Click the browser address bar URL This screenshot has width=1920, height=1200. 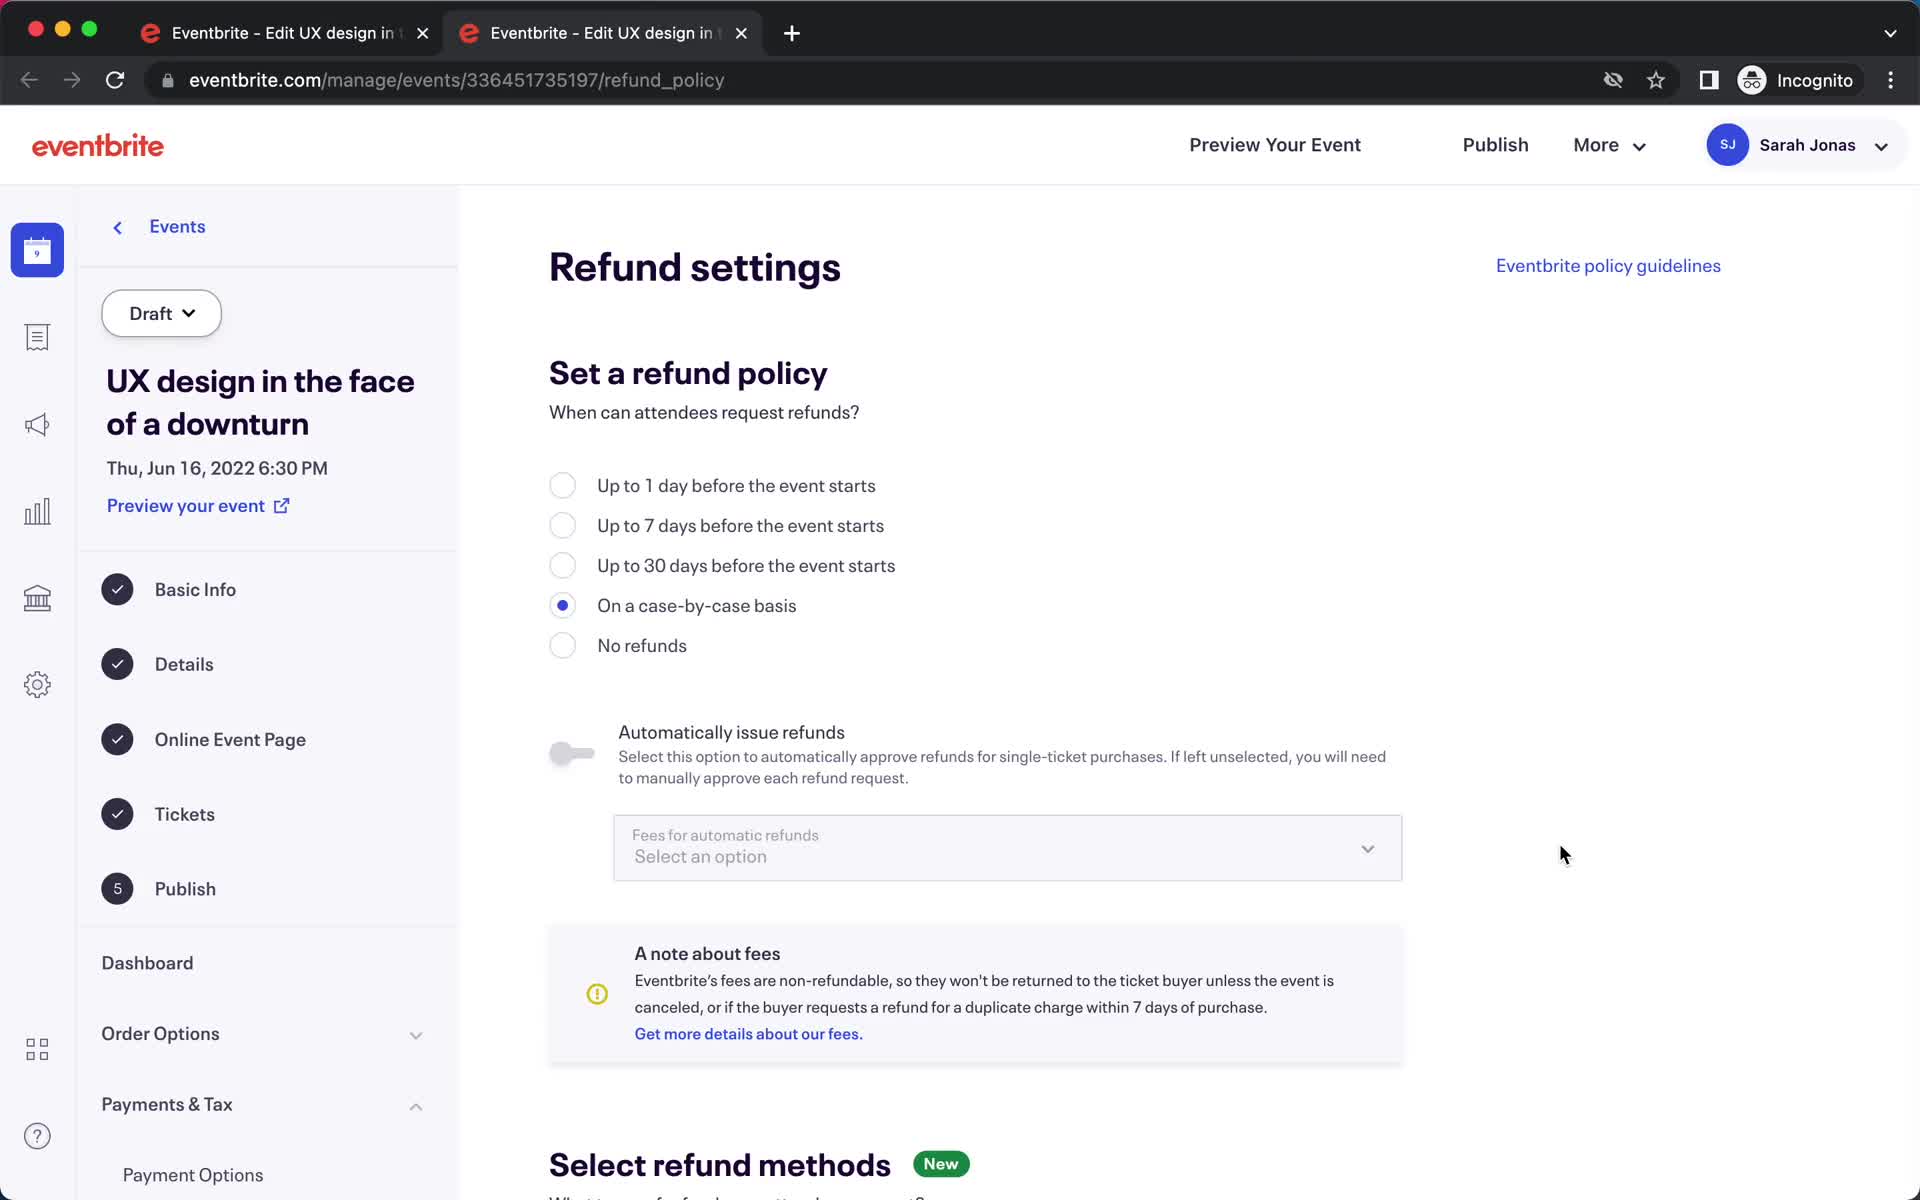coord(456,80)
